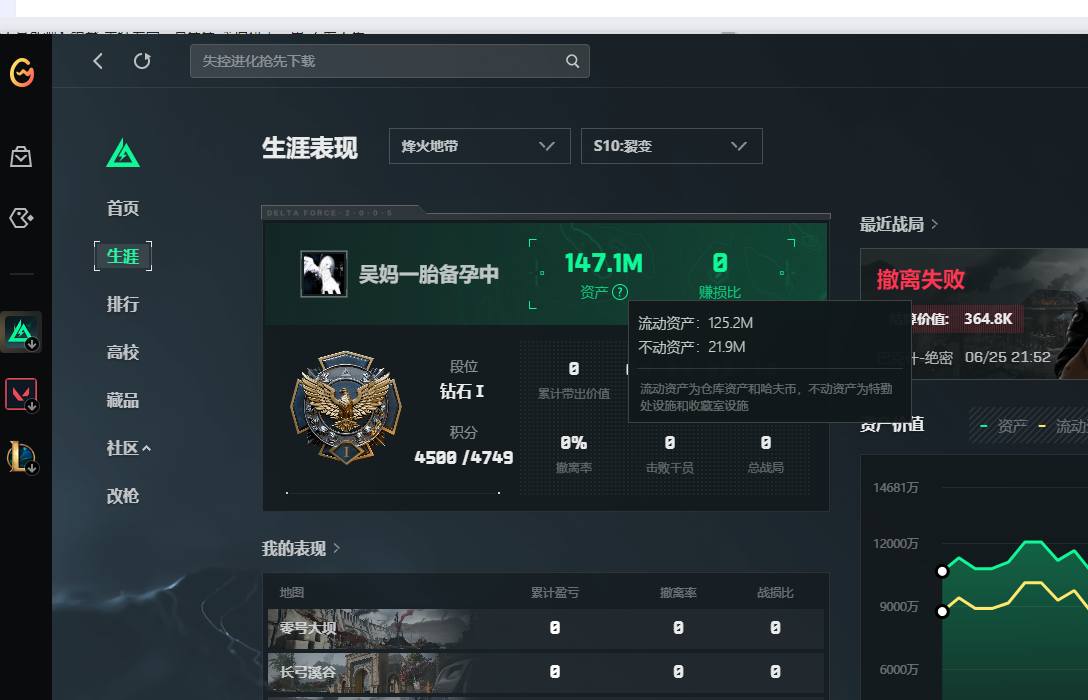Go back with the left arrow
Screen dimensions: 1088x700
[98, 61]
